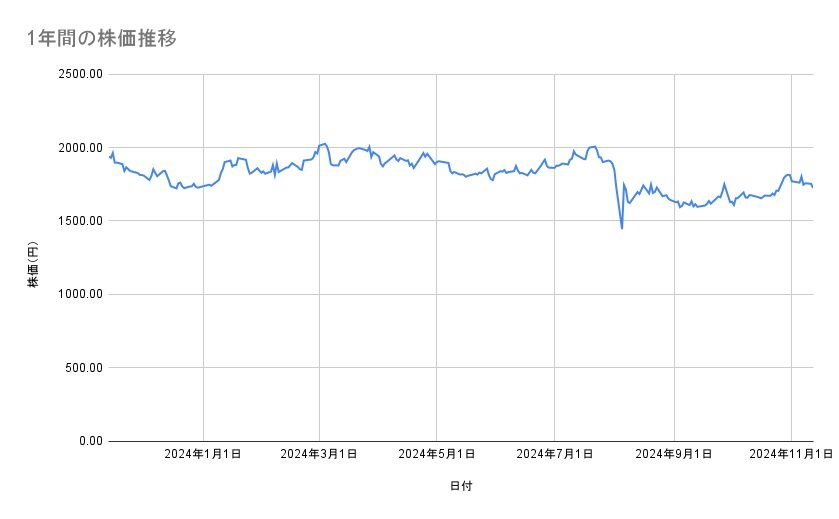Screen dimensions: 839x519
Task: Click the "2024年5月1日" date label
Action: [x=437, y=455]
